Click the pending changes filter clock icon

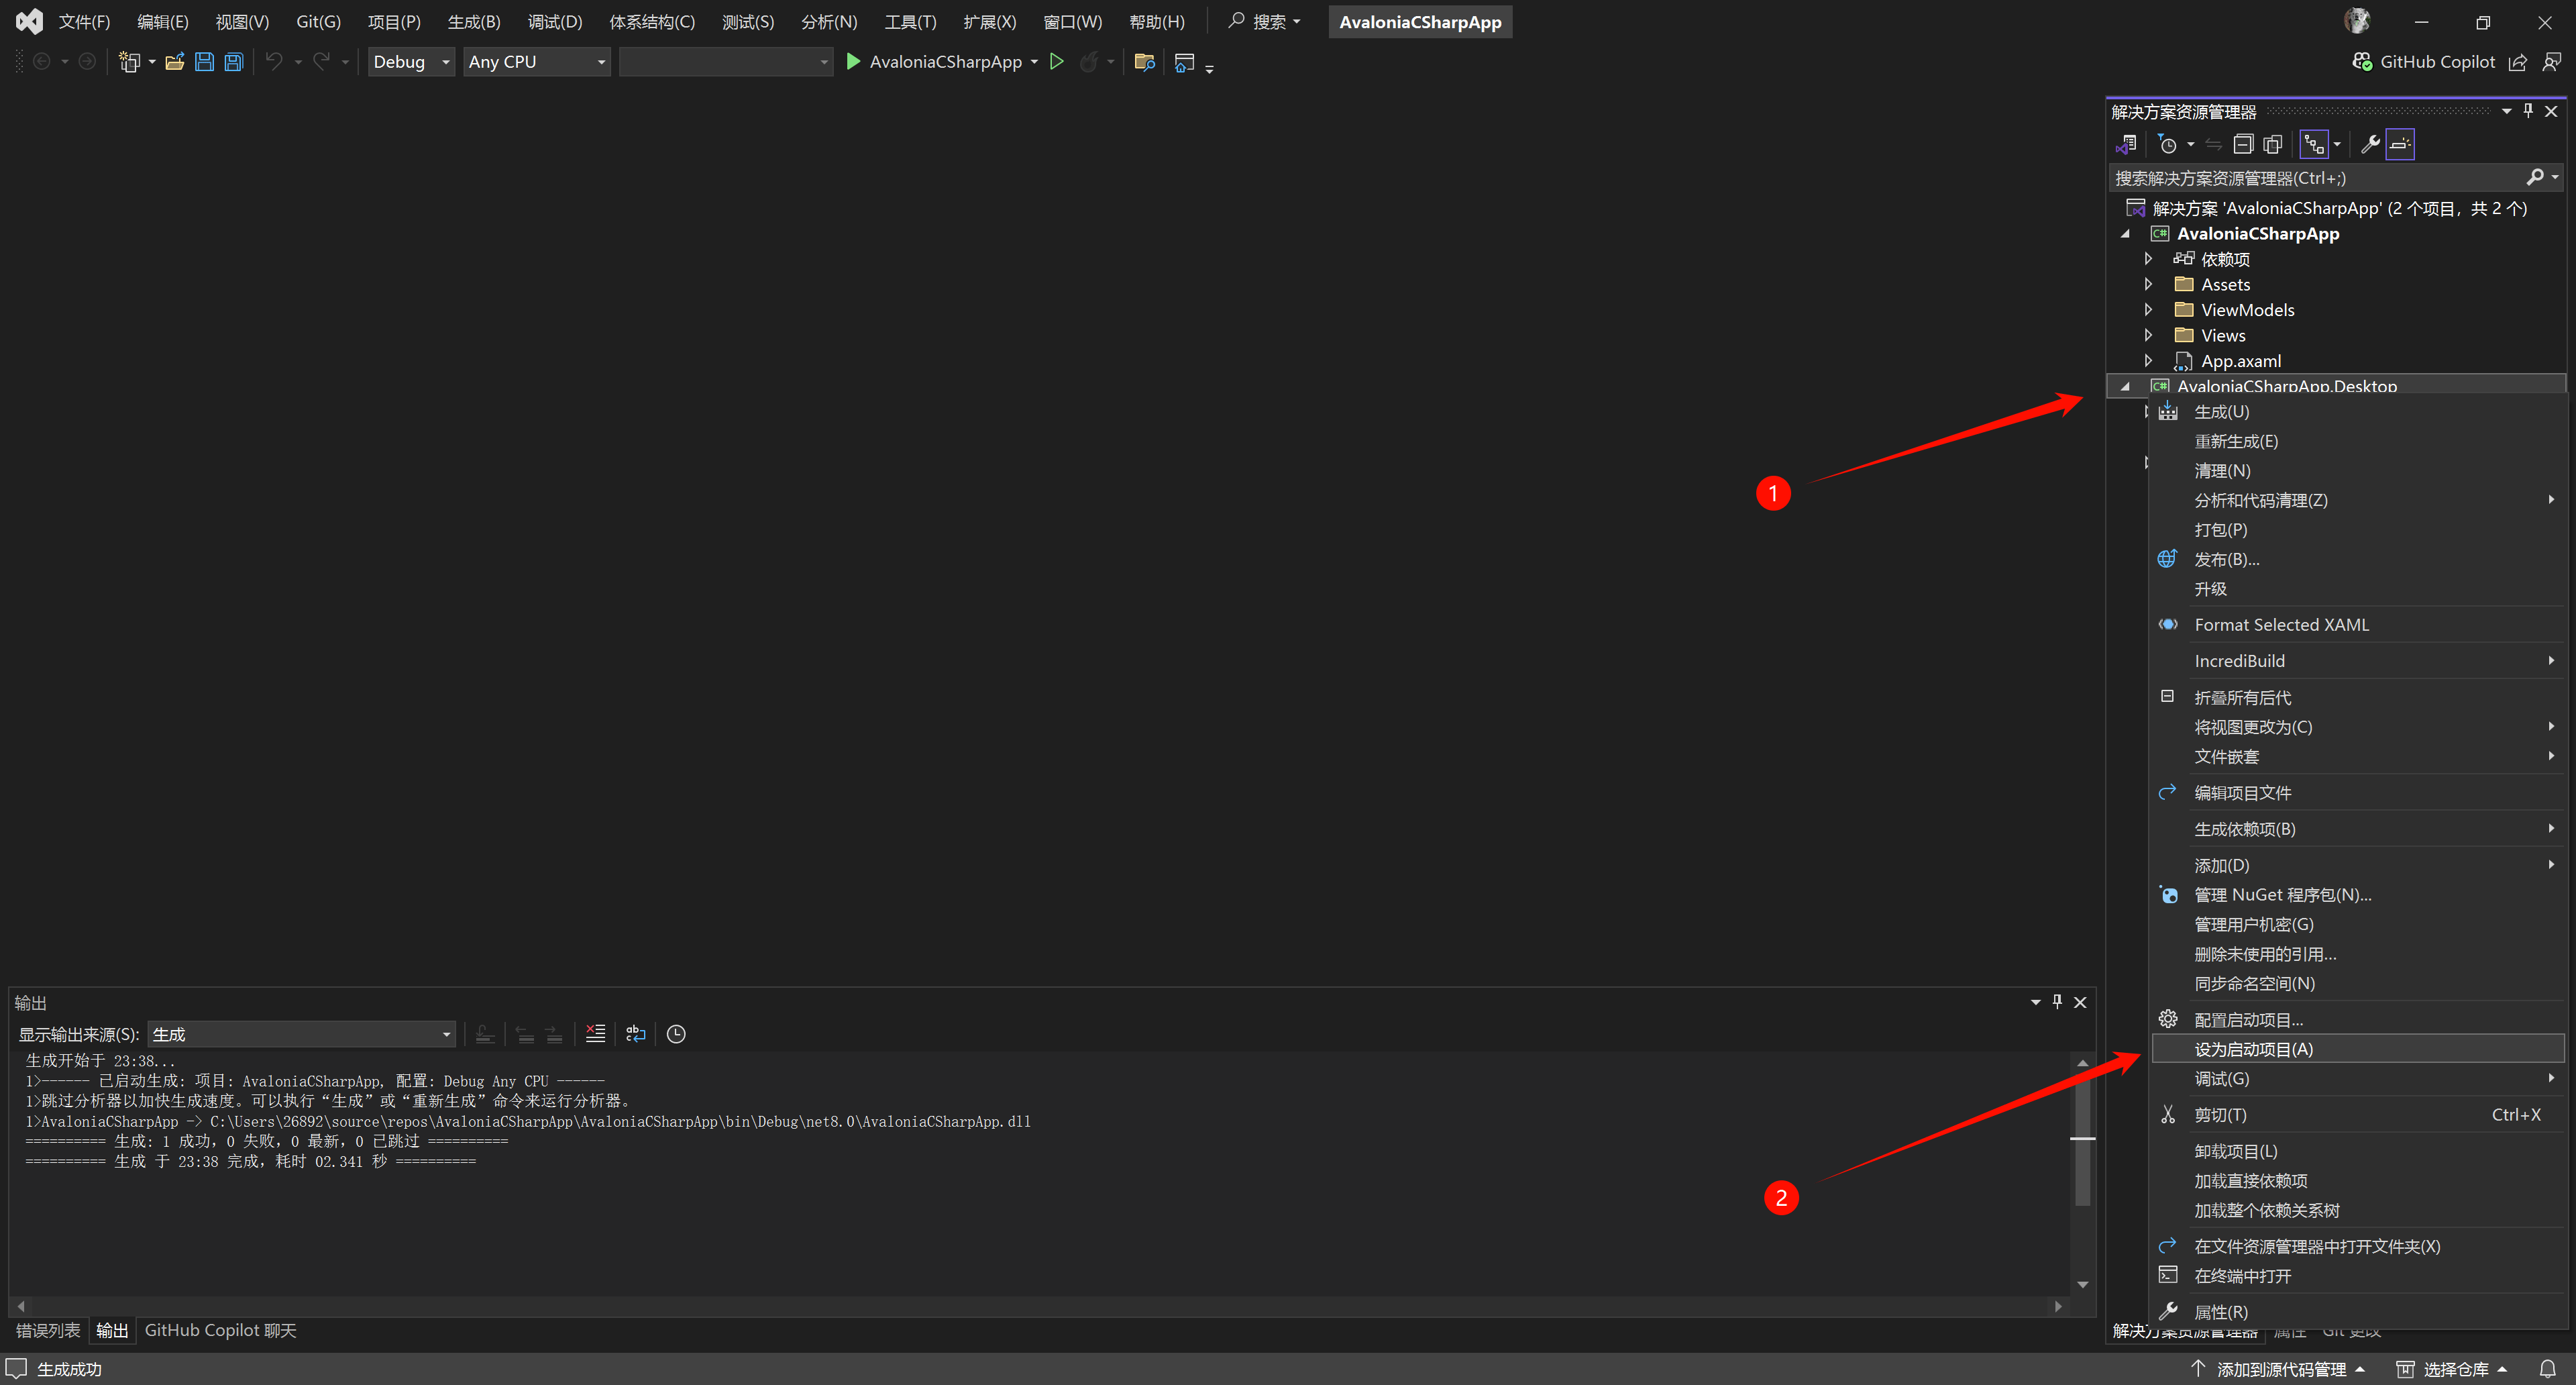[2167, 145]
